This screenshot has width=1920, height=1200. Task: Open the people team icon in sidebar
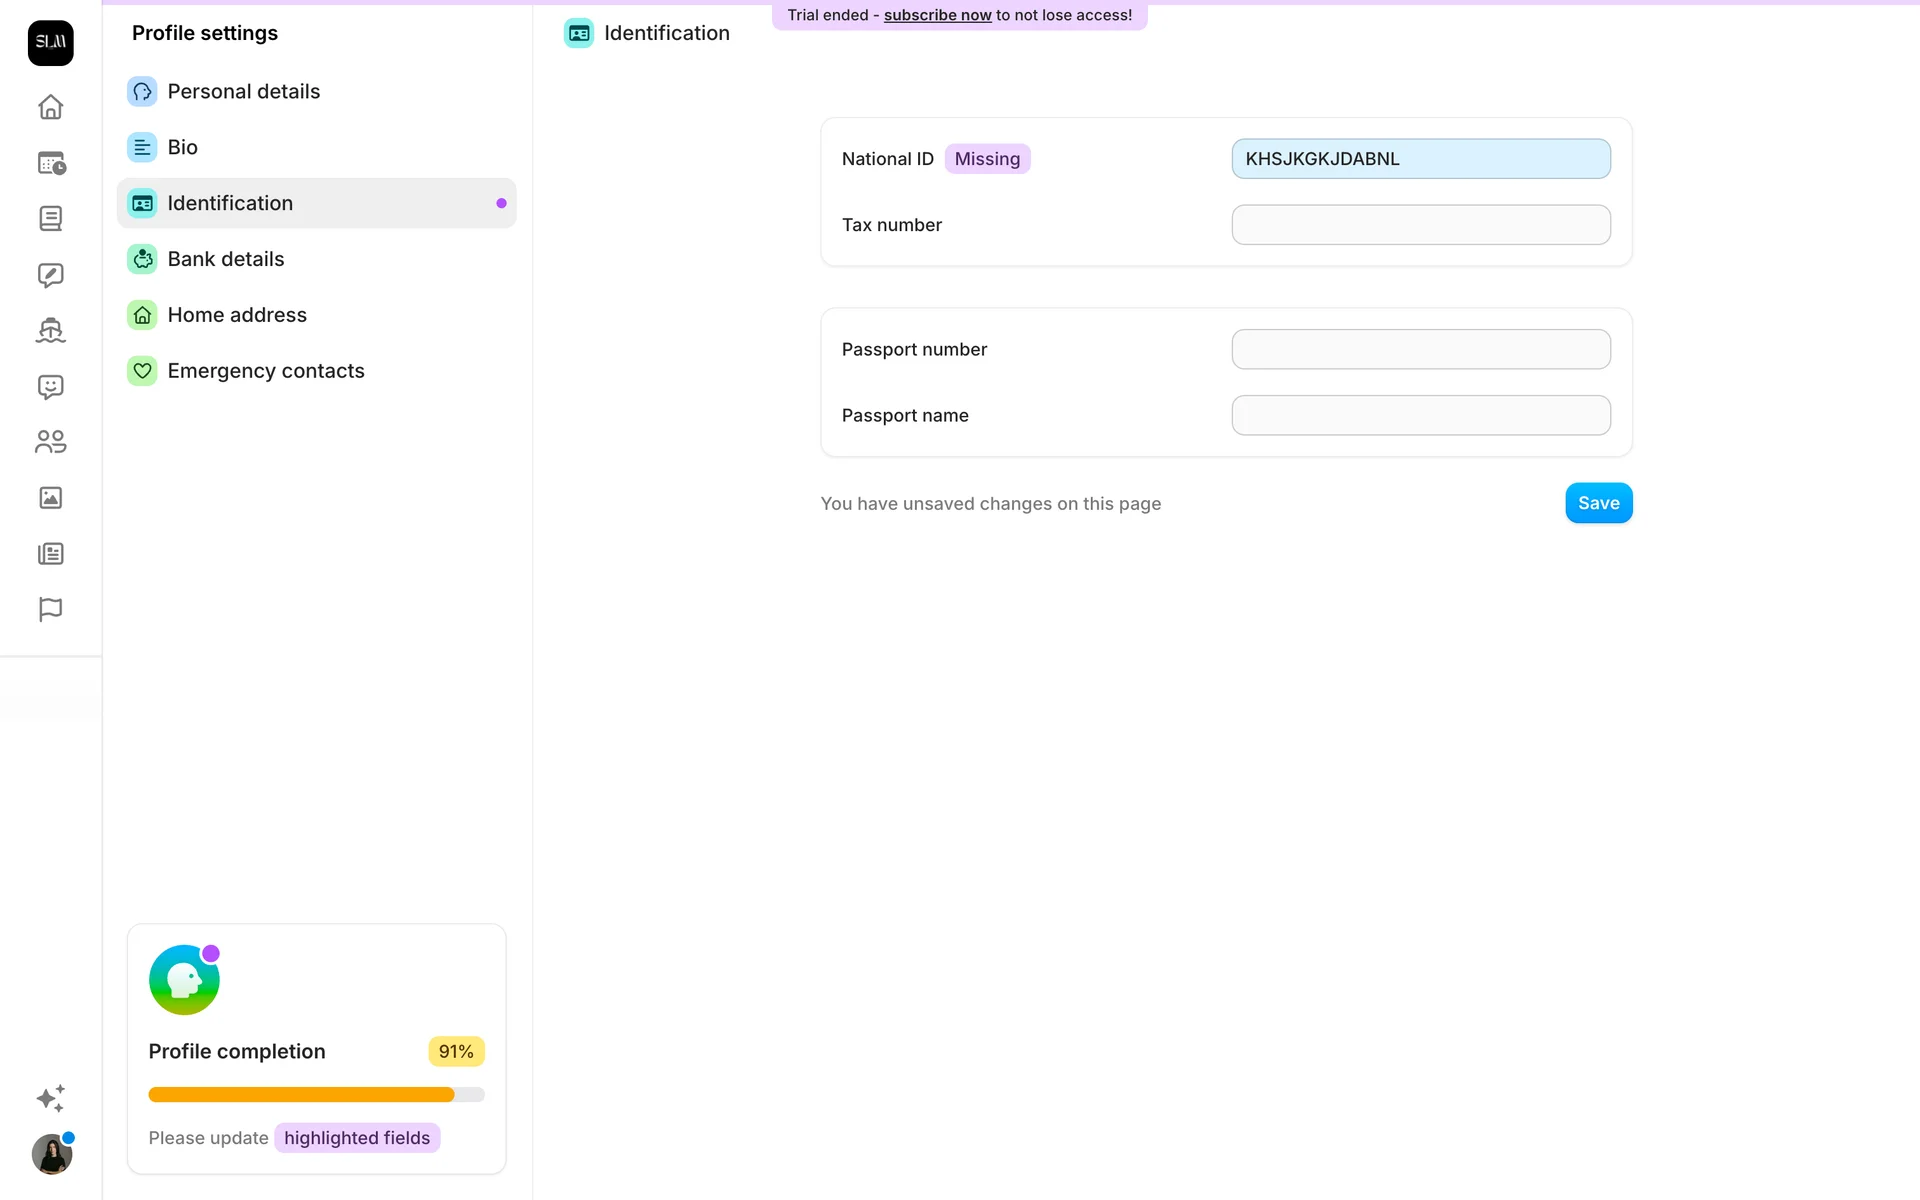50,442
